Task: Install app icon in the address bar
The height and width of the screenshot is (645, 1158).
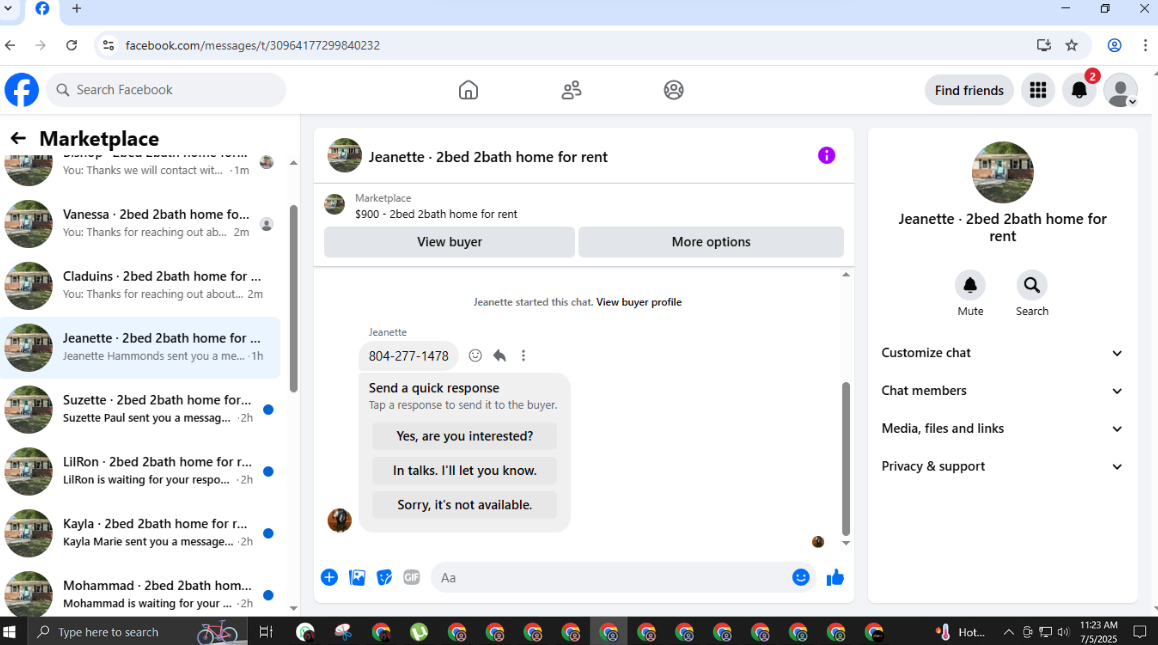Action: (1044, 45)
